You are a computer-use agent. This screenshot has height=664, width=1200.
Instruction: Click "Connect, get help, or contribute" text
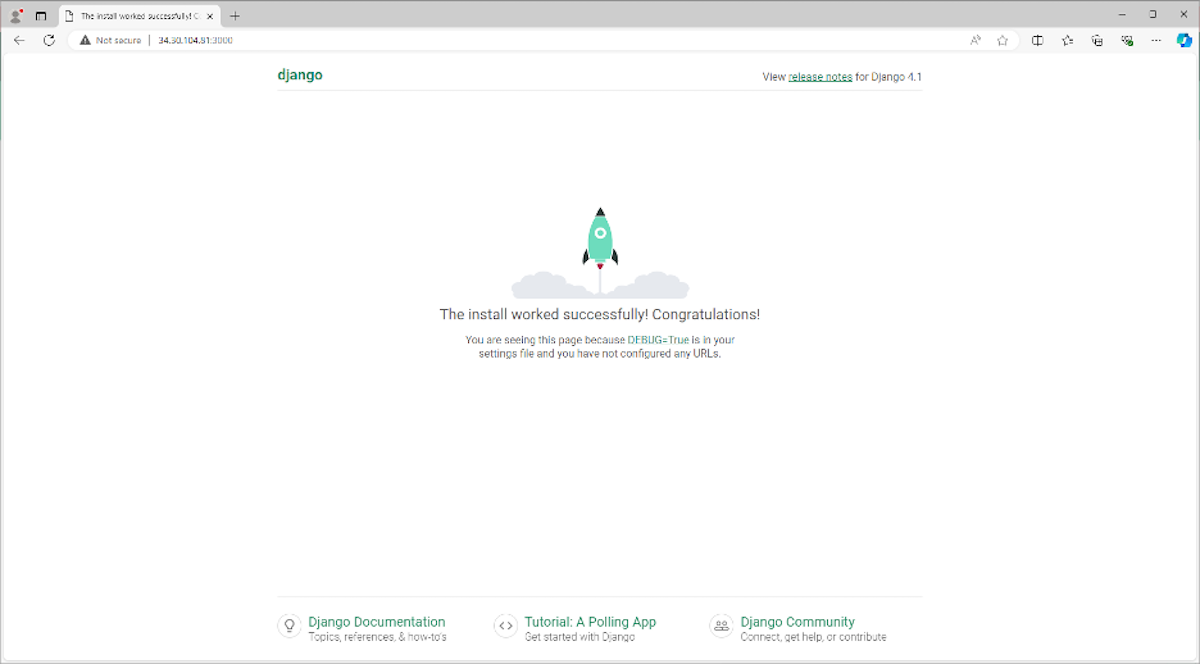pyautogui.click(x=813, y=637)
